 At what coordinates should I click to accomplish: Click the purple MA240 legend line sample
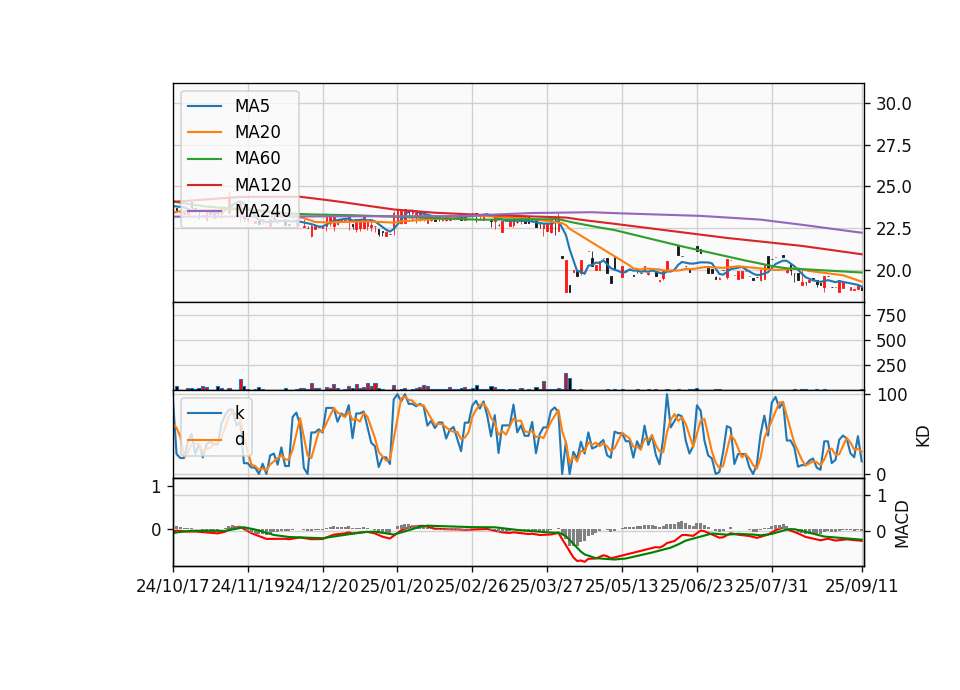pos(204,211)
